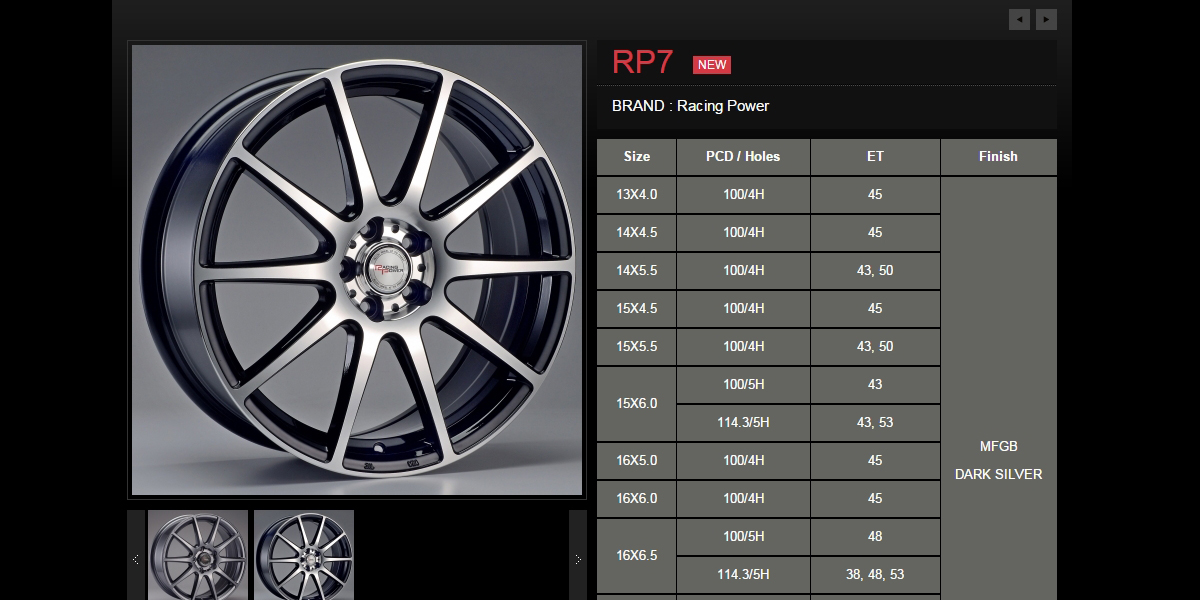Click ET 43, 50 in 15X5.5 row
1200x600 pixels.
click(875, 347)
